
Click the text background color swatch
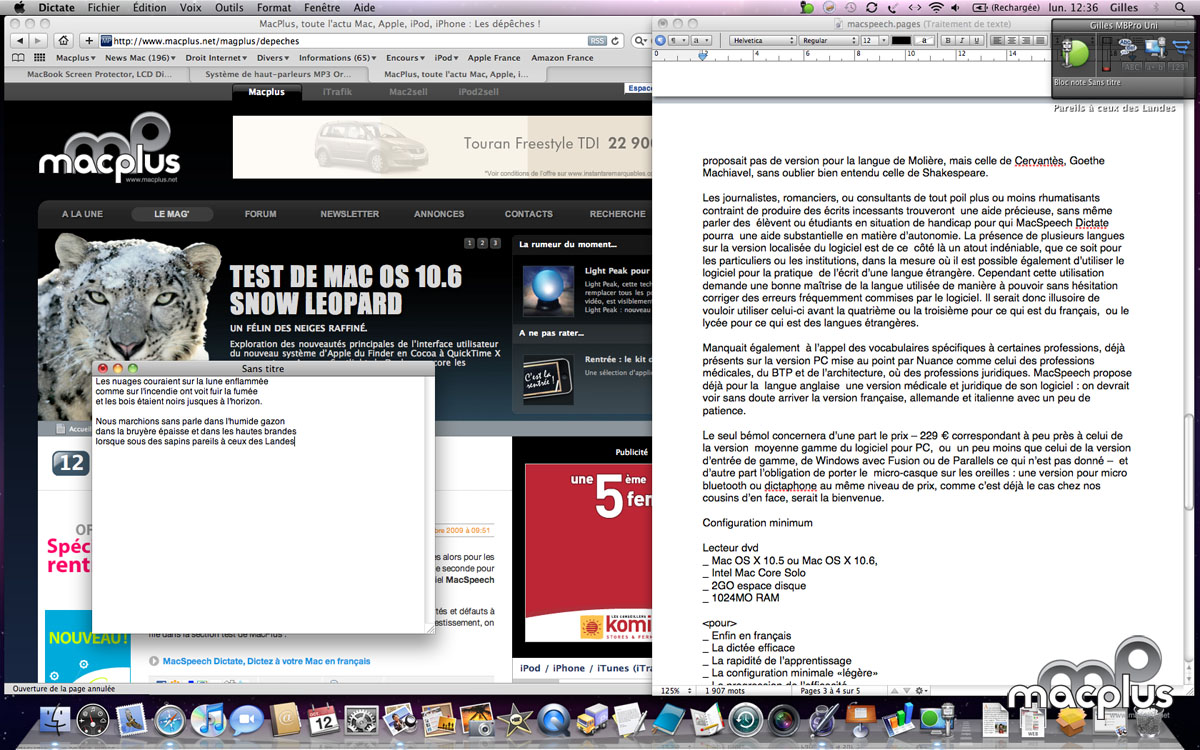(x=926, y=40)
